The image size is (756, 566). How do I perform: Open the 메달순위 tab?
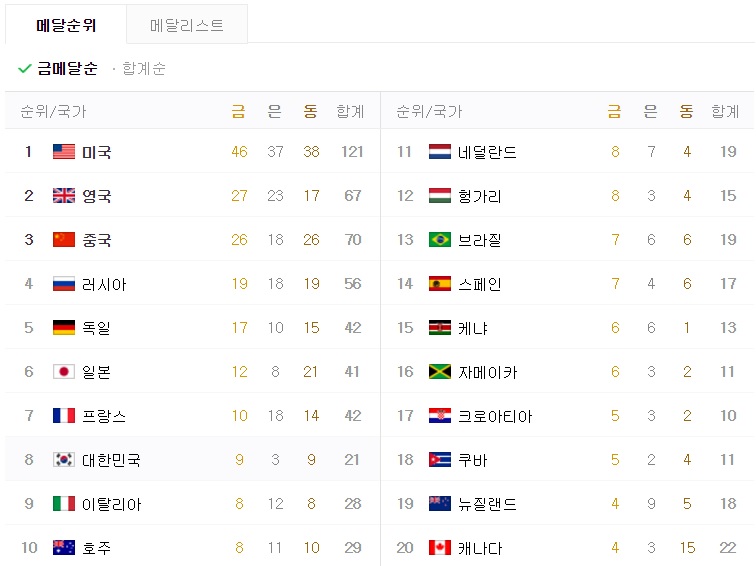click(66, 25)
